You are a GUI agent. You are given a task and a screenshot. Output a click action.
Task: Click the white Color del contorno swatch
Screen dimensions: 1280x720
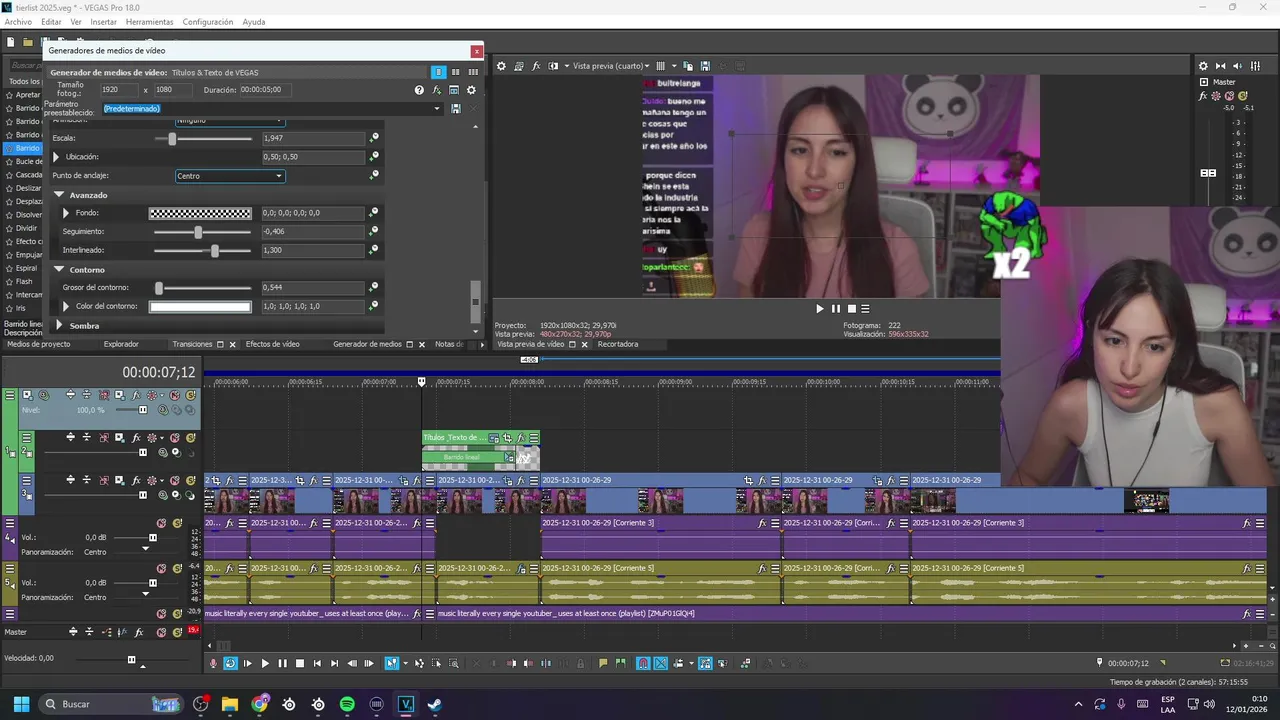(200, 306)
